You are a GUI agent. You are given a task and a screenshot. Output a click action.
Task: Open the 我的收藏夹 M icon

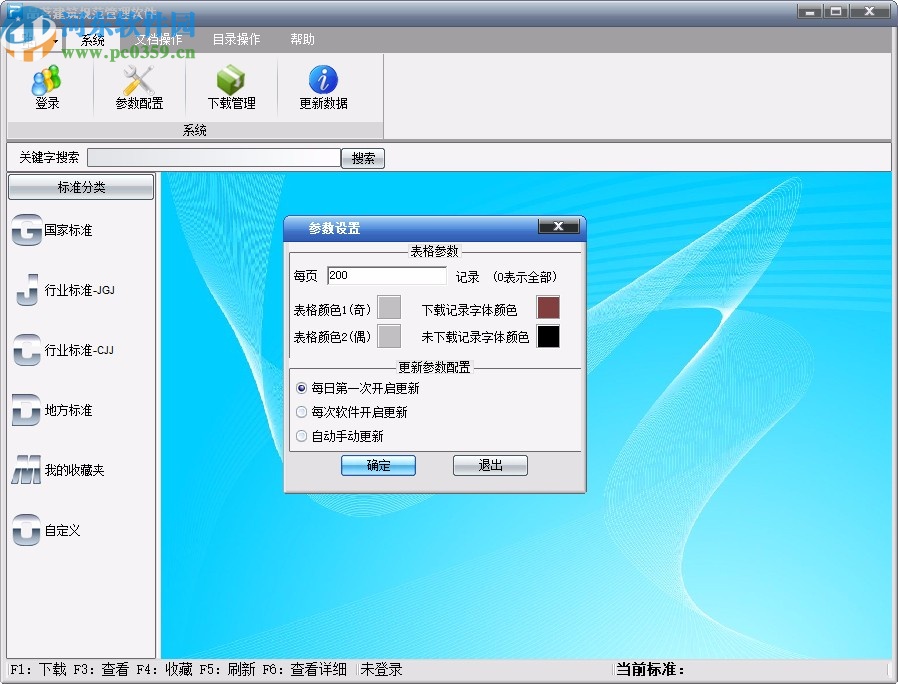[27, 470]
